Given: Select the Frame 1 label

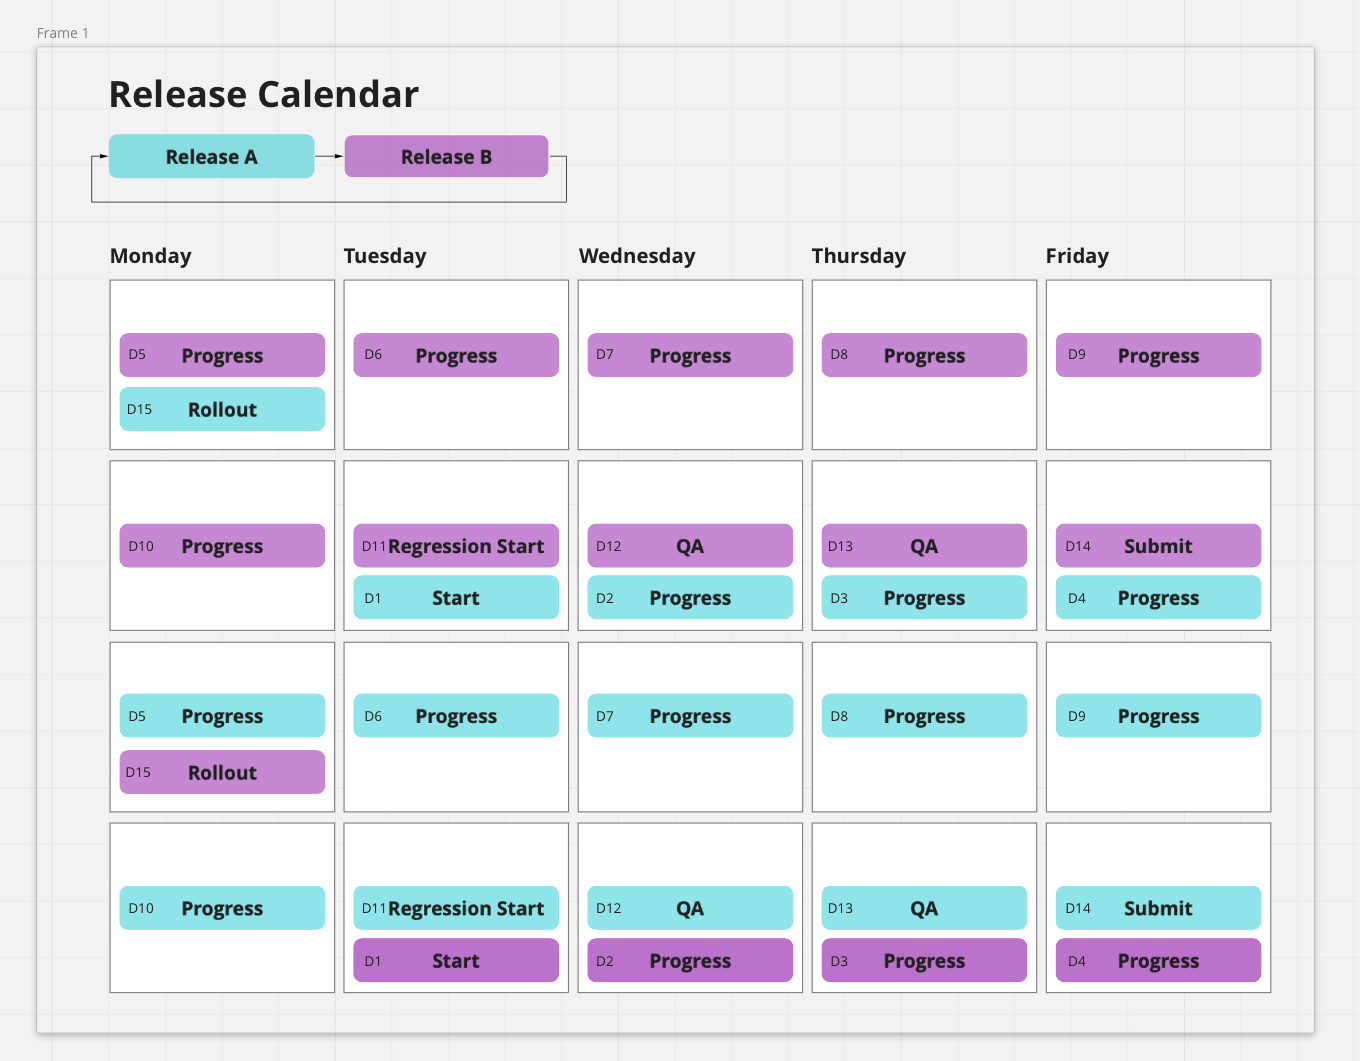Looking at the screenshot, I should tap(62, 33).
